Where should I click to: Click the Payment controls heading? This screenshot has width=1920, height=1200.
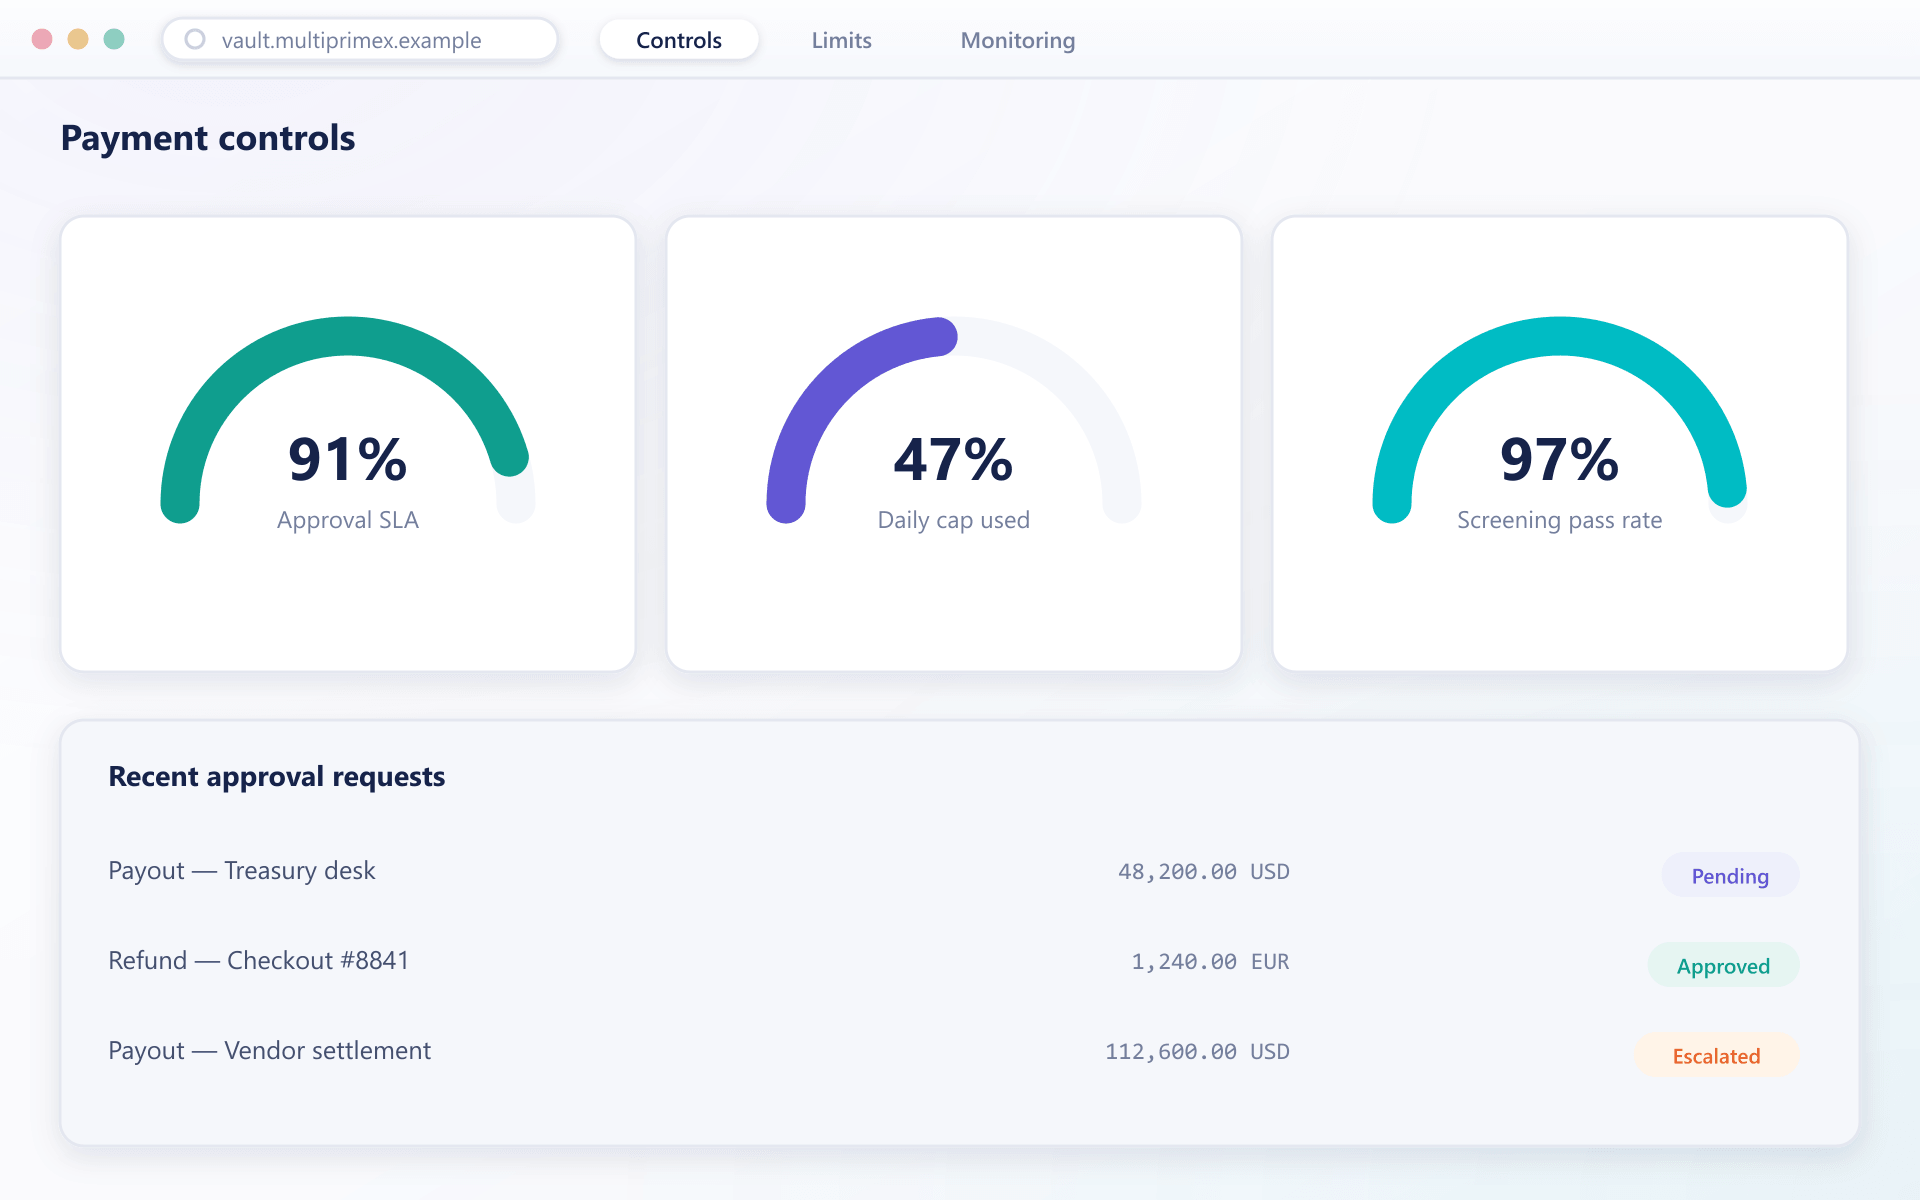[208, 138]
